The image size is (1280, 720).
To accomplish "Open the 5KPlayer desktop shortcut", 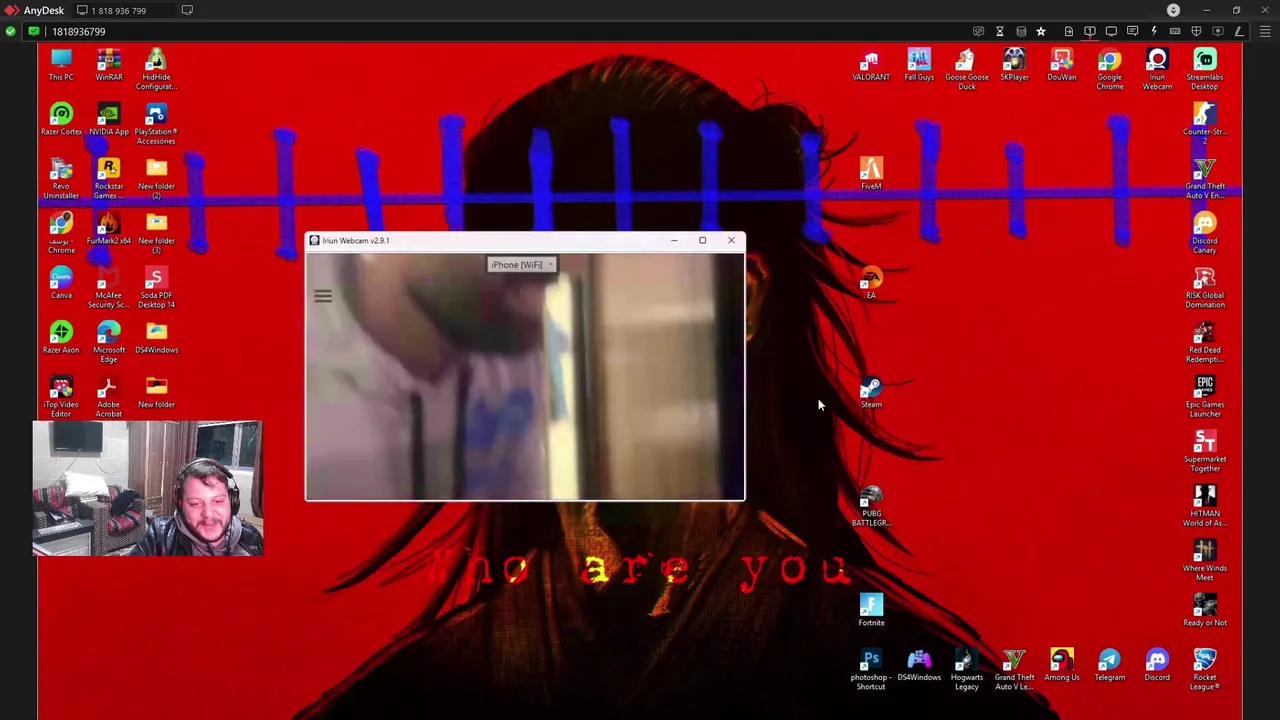I will click(x=1014, y=65).
